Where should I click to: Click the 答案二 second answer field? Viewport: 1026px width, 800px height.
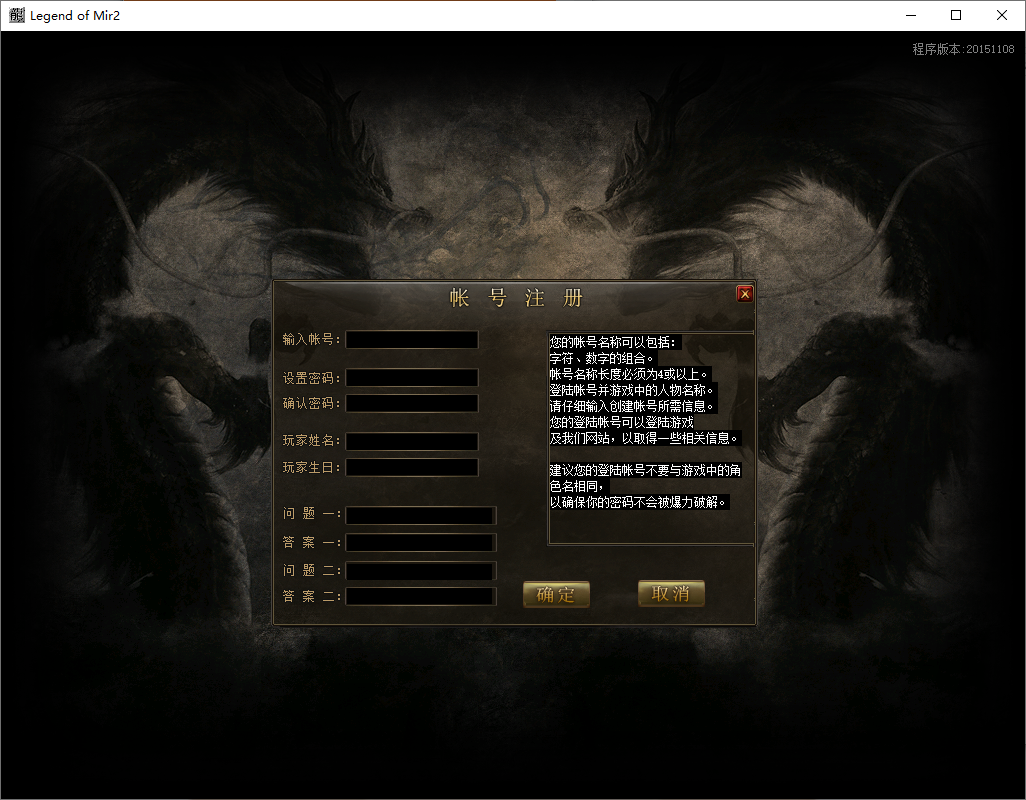click(x=420, y=596)
